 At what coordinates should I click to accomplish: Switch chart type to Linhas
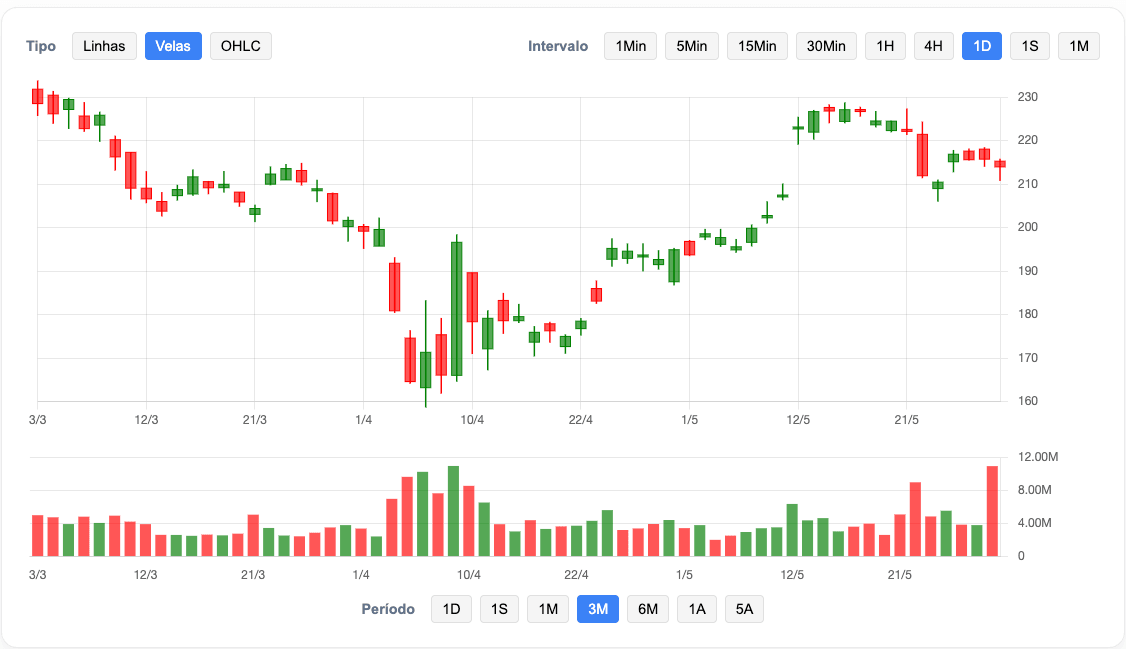pyautogui.click(x=104, y=46)
